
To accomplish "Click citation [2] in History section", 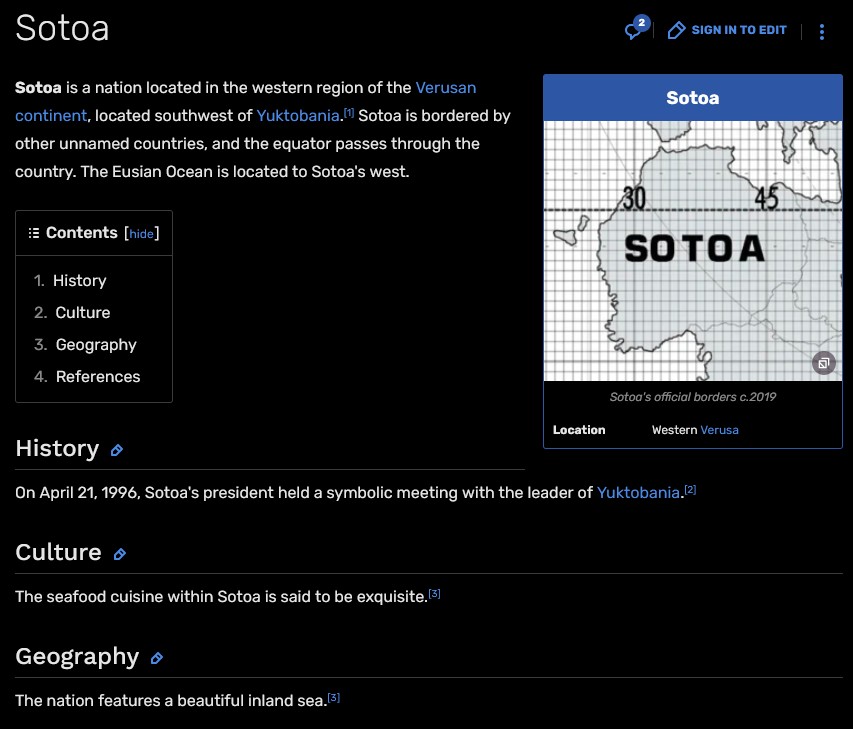I will pyautogui.click(x=690, y=490).
